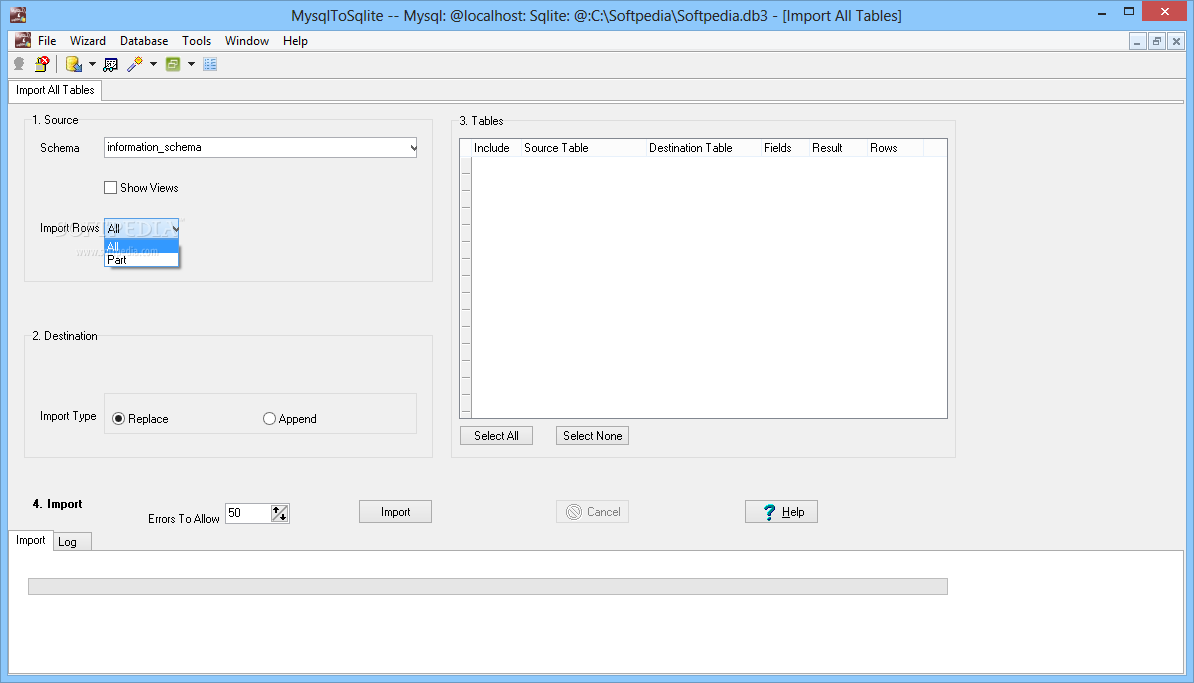Enable the Show Views checkbox
Screen dimensions: 1194x683
tap(110, 187)
